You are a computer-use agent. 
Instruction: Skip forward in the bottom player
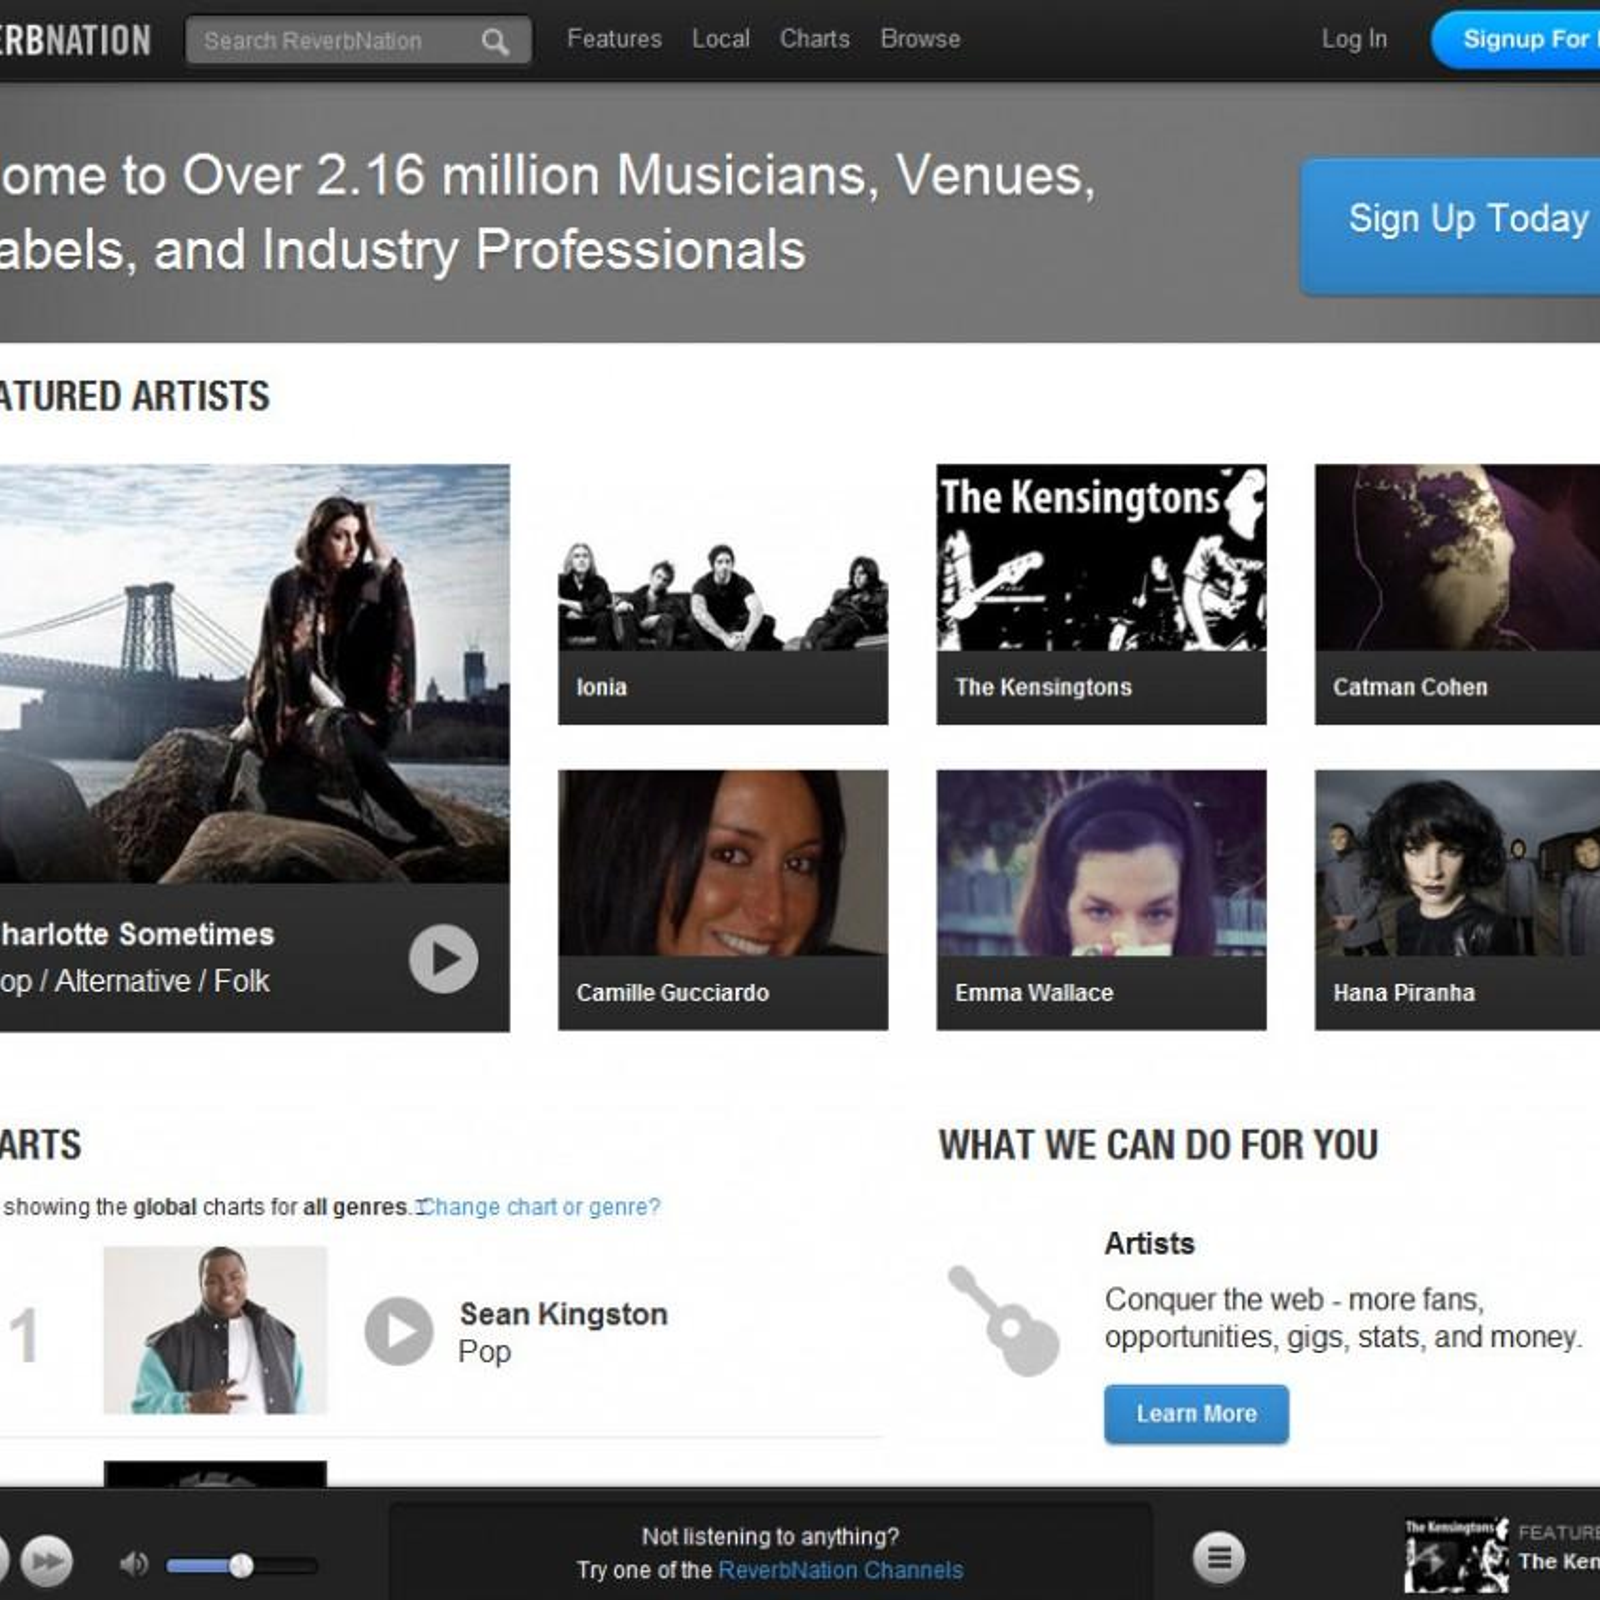[x=46, y=1561]
